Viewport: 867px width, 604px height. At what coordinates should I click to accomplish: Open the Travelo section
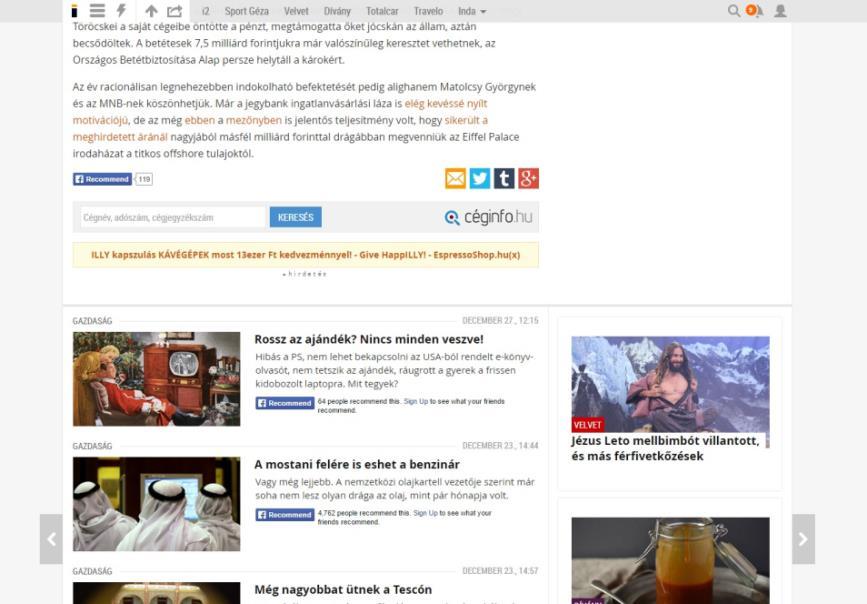pos(429,11)
